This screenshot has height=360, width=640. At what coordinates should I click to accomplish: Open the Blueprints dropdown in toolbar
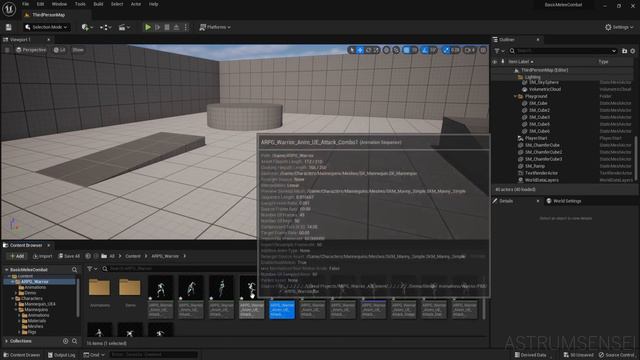106,27
